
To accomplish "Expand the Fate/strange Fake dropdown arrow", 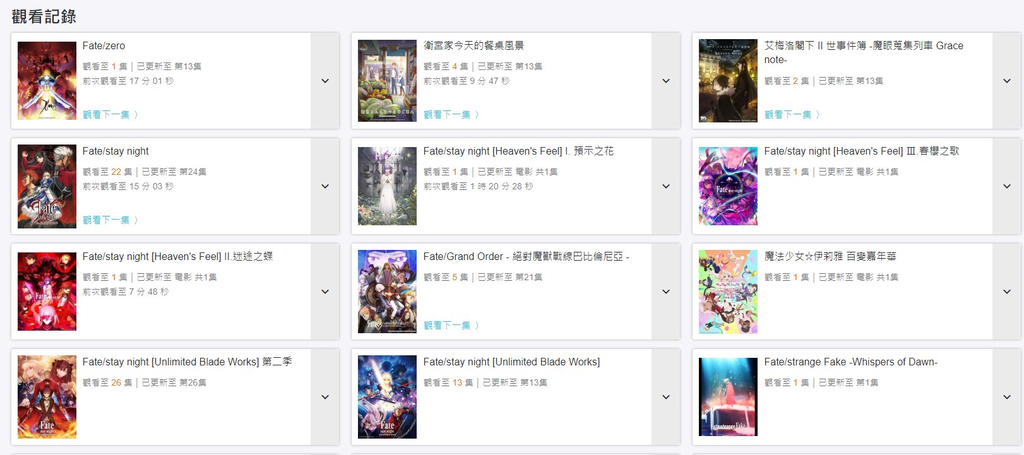I will point(1007,397).
